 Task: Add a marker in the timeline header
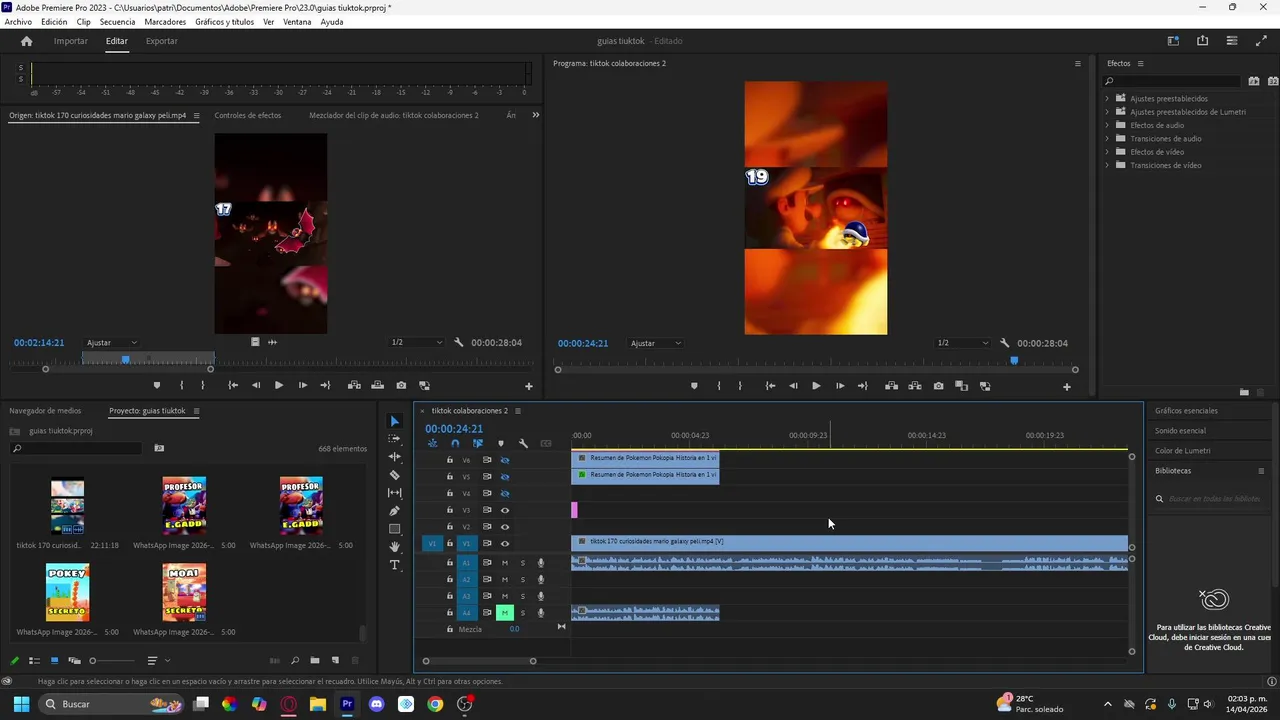pos(501,443)
